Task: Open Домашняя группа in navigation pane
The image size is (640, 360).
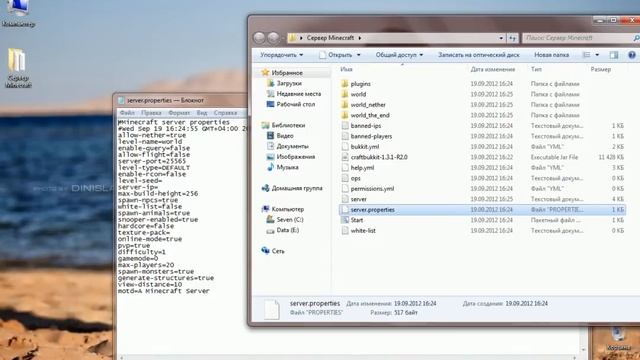Action: tap(297, 188)
